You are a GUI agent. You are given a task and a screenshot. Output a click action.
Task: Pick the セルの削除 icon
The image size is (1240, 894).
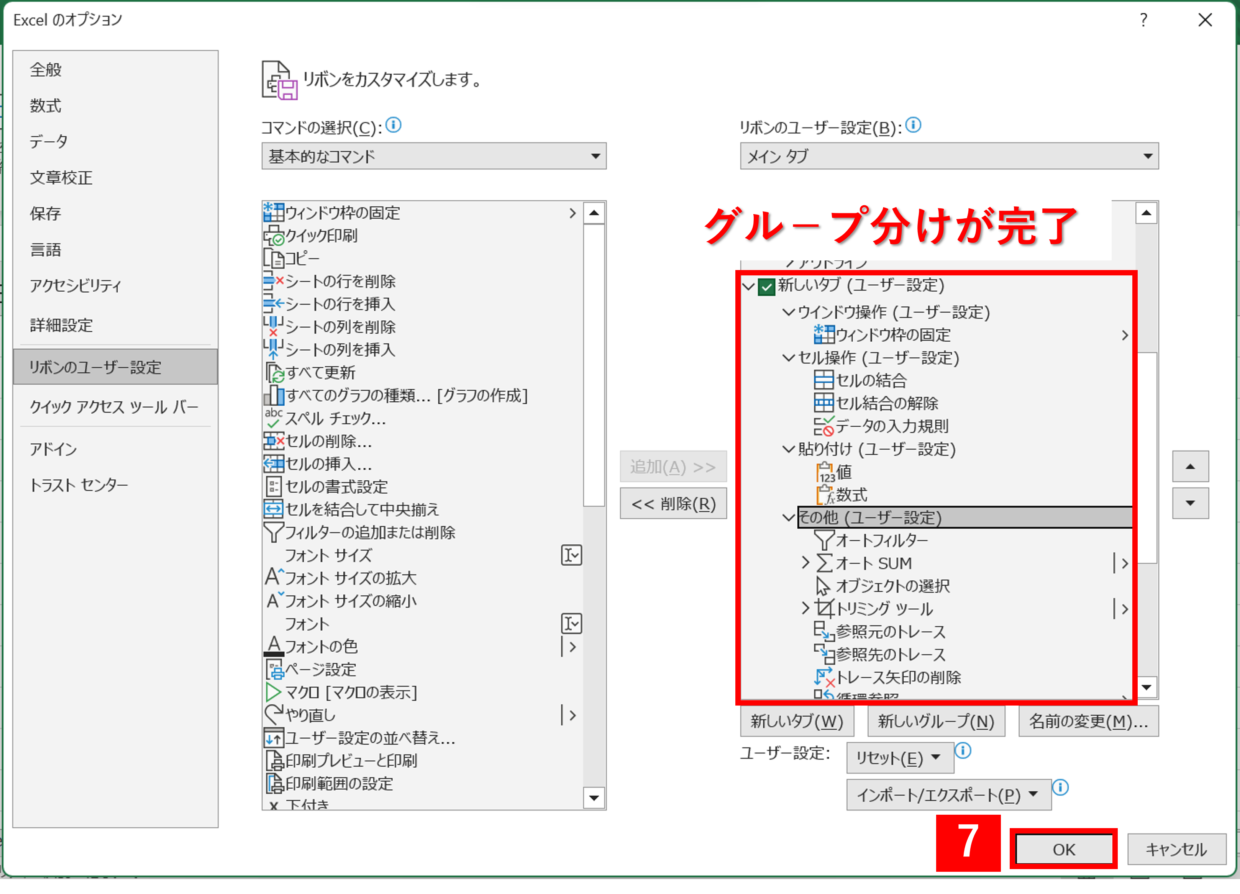pyautogui.click(x=274, y=441)
